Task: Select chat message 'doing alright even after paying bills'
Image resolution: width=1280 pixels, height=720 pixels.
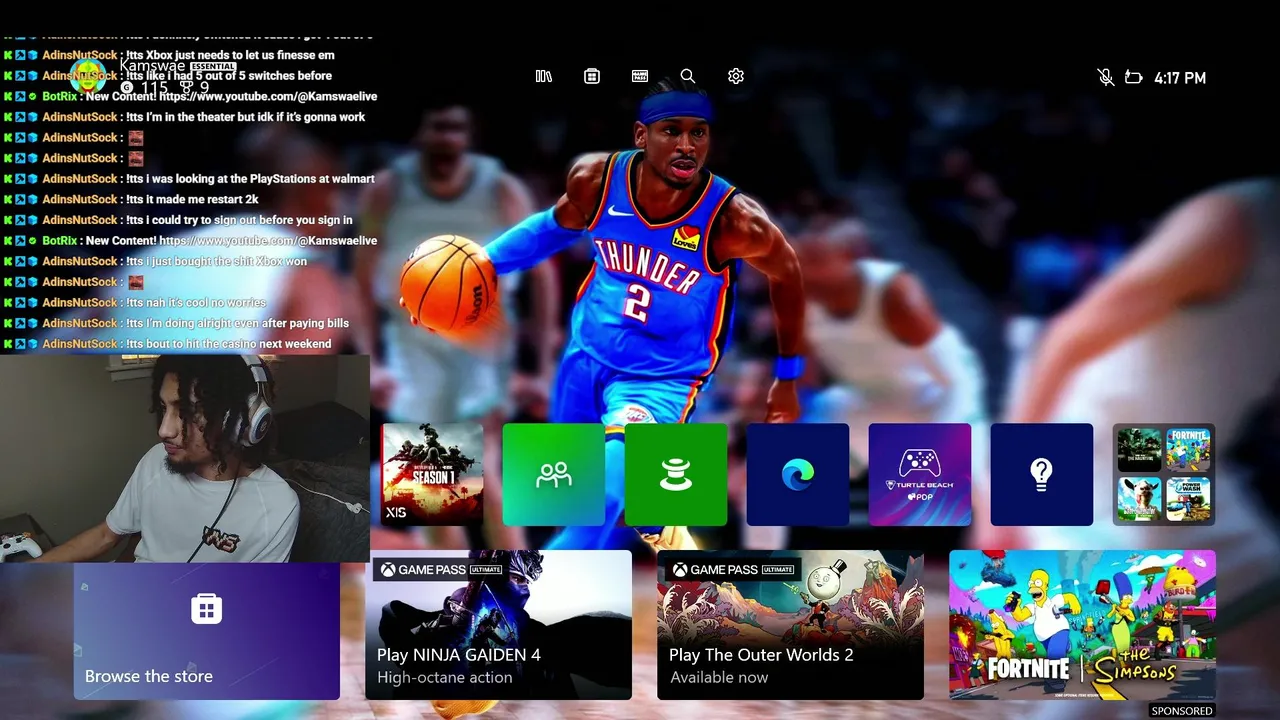Action: click(237, 323)
